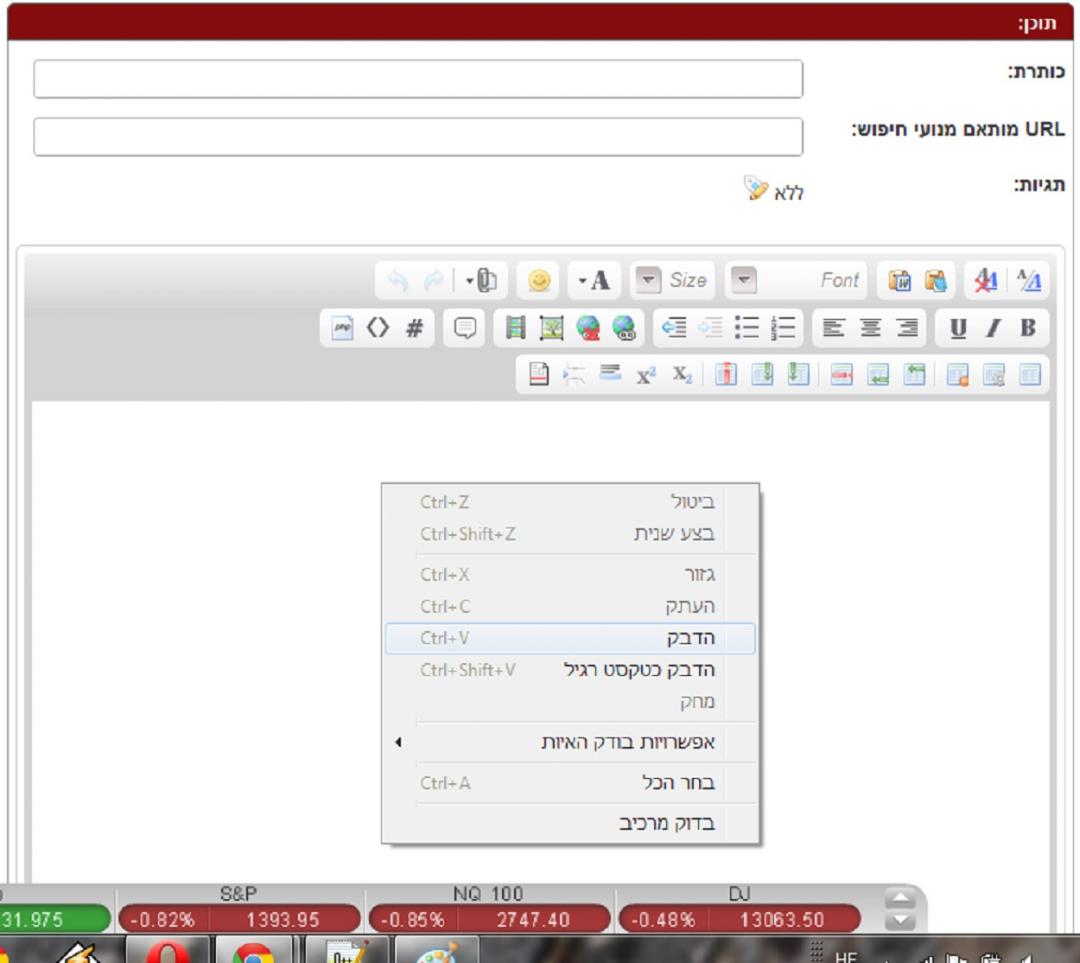Insert a video with the filmstrip icon
Image resolution: width=1080 pixels, height=963 pixels.
point(515,328)
